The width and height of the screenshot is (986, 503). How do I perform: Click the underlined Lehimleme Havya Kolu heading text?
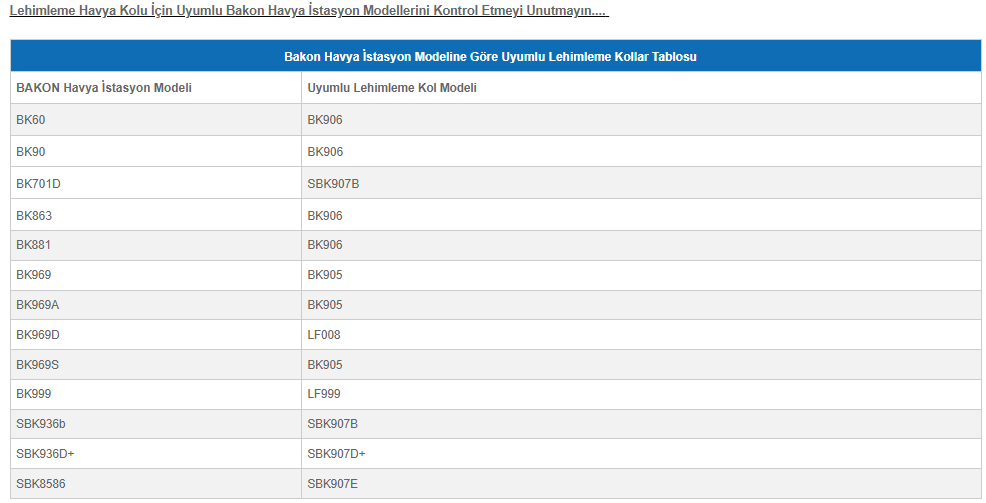click(x=308, y=10)
